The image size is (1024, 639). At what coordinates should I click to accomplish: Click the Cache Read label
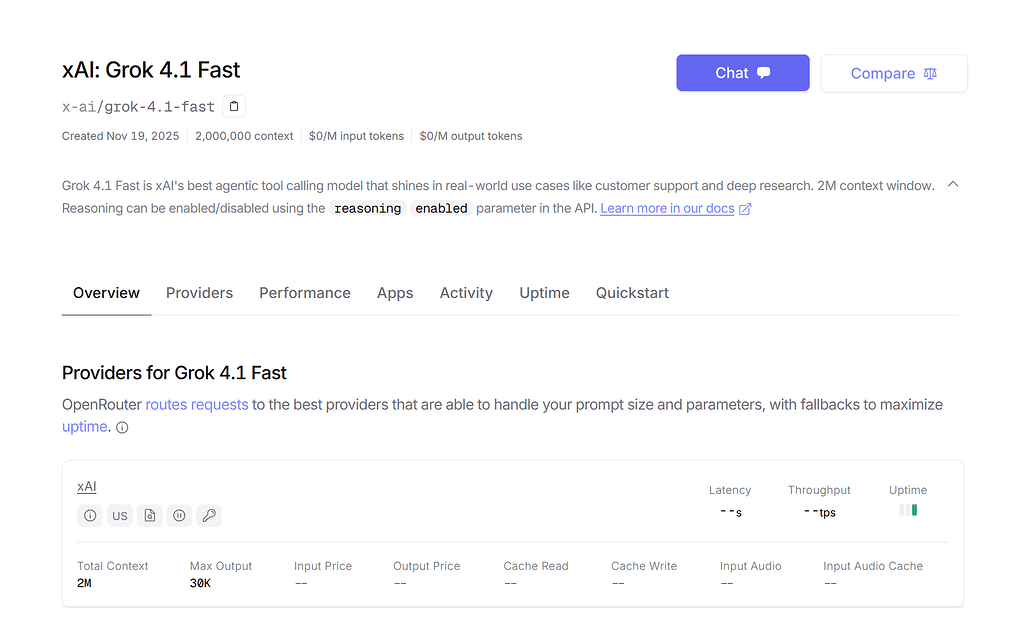[x=536, y=566]
